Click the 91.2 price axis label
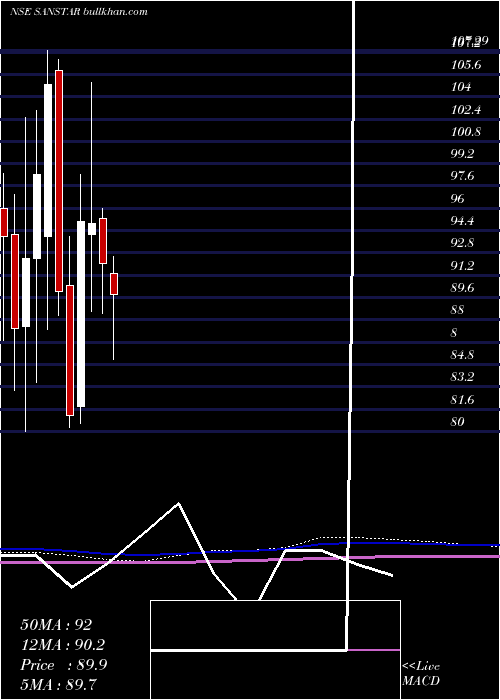 (x=462, y=266)
